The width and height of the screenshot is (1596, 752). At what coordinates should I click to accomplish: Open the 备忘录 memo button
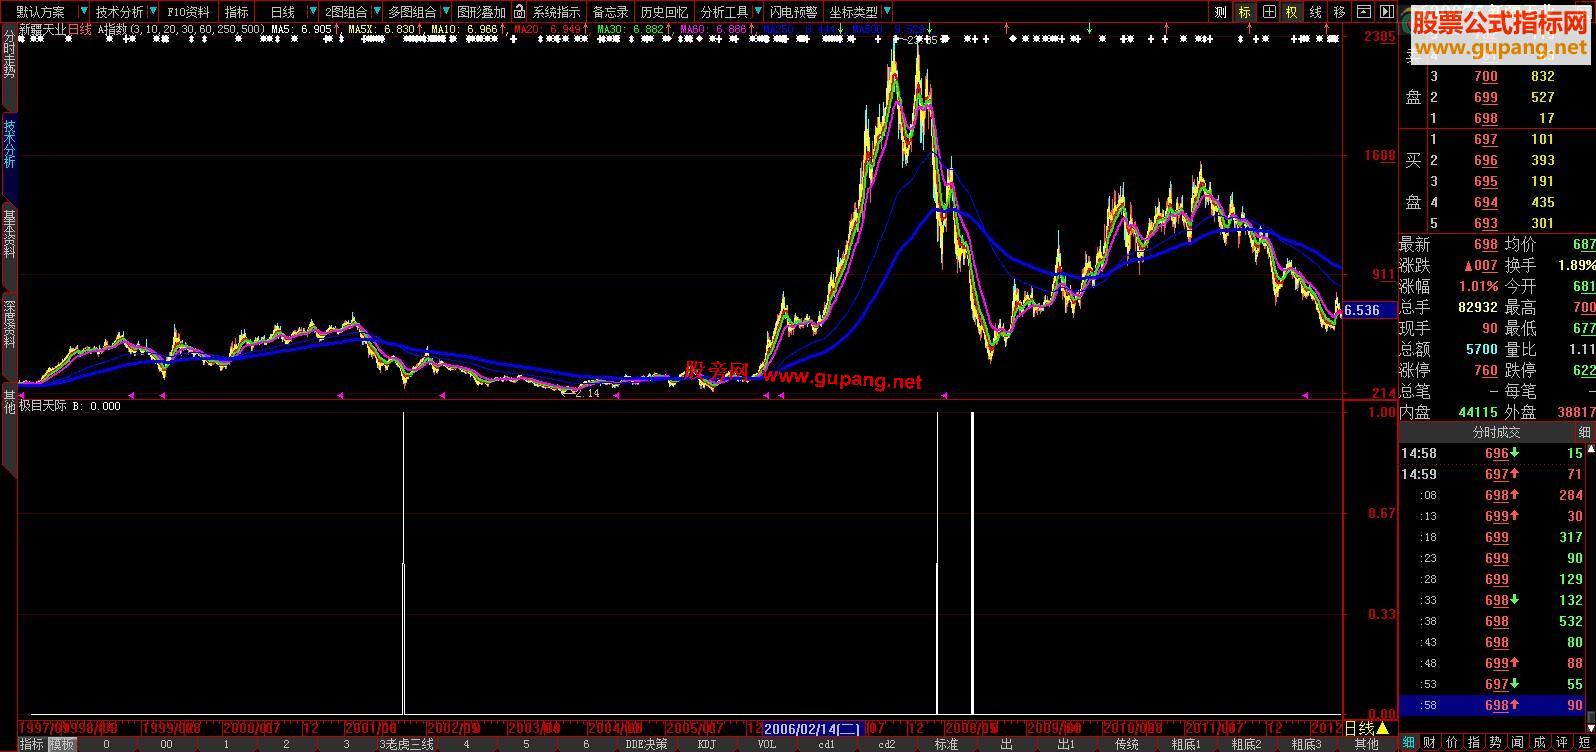click(x=610, y=12)
